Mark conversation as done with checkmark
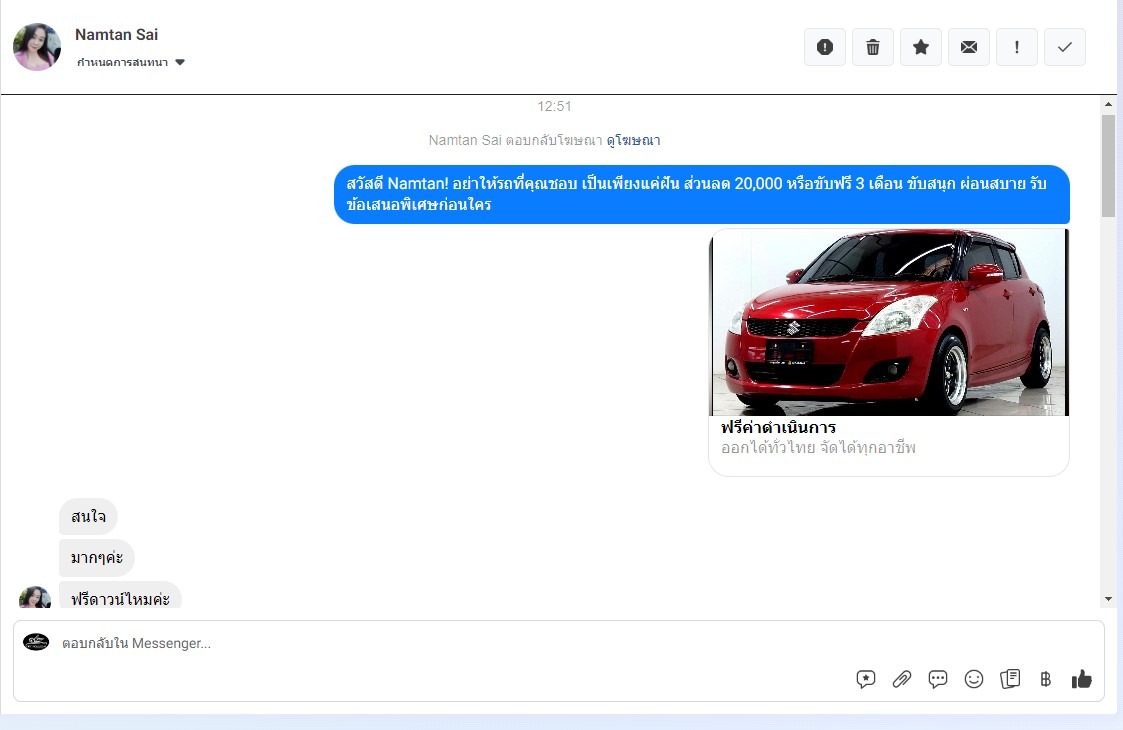The height and width of the screenshot is (730, 1123). point(1065,47)
